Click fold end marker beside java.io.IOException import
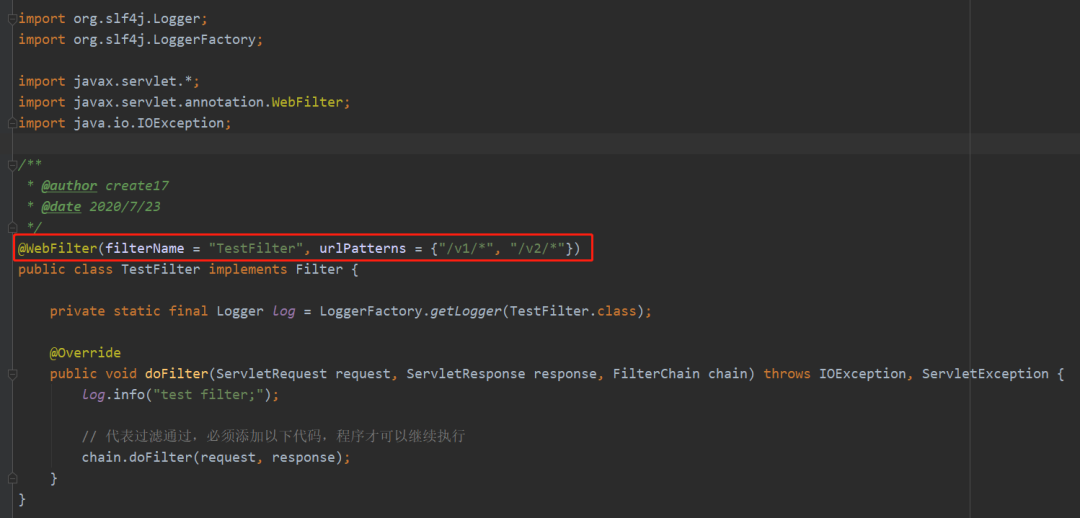Viewport: 1080px width, 518px height. pyautogui.click(x=12, y=123)
